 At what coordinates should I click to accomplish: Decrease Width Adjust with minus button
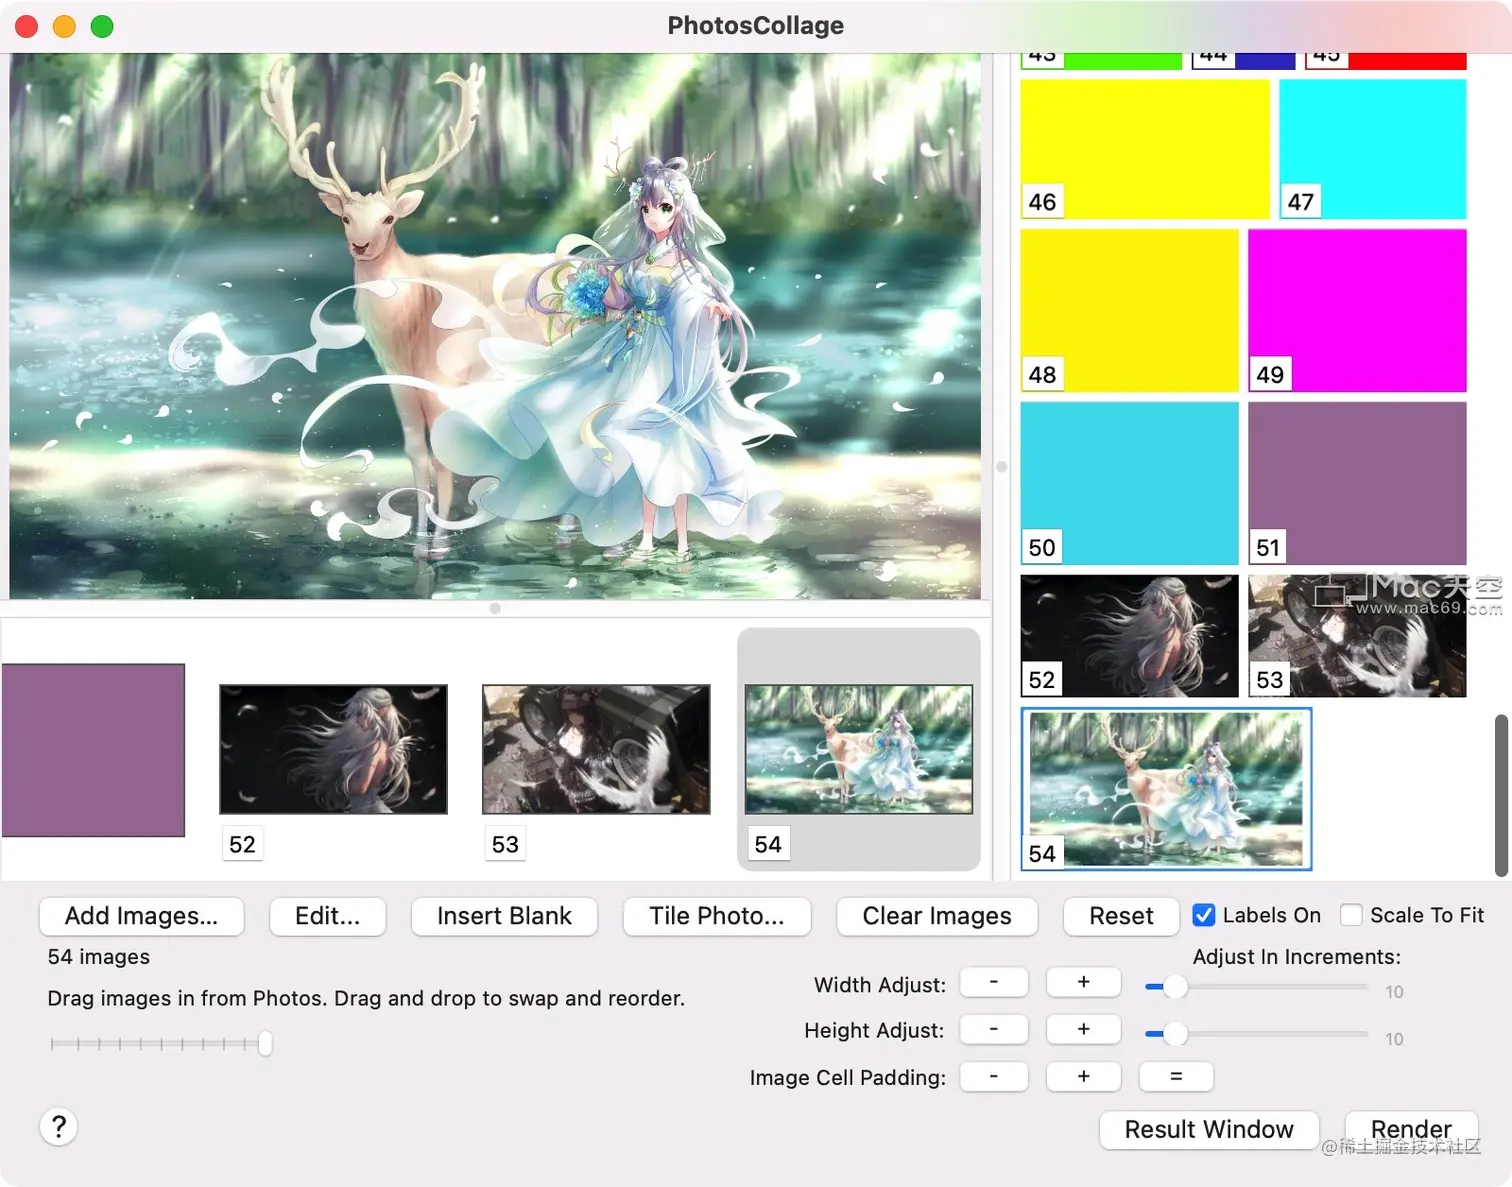[x=994, y=982]
